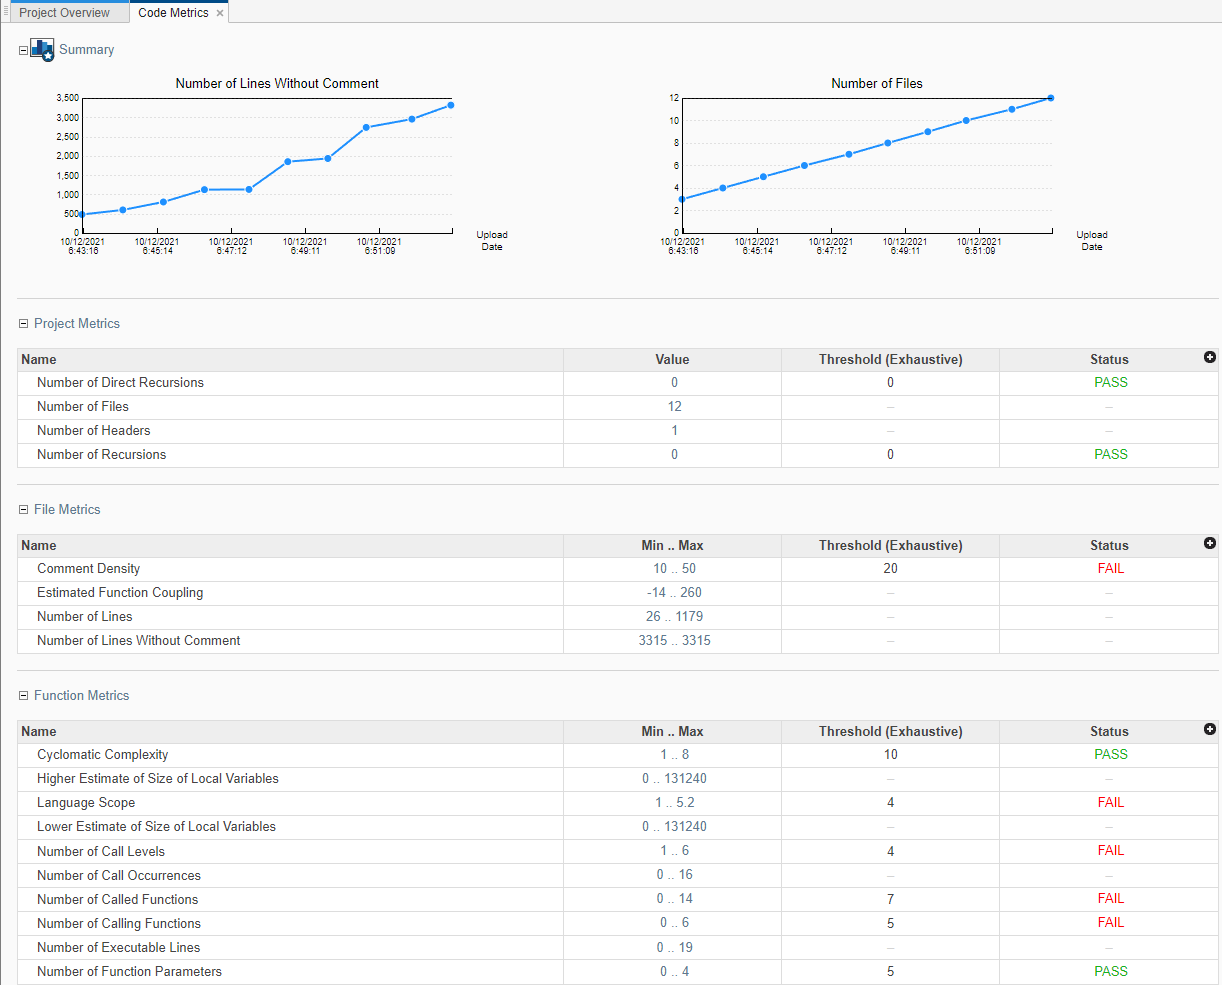Screen dimensions: 1222x985
Task: Click the last data point in Number of Files chart
Action: click(1050, 98)
